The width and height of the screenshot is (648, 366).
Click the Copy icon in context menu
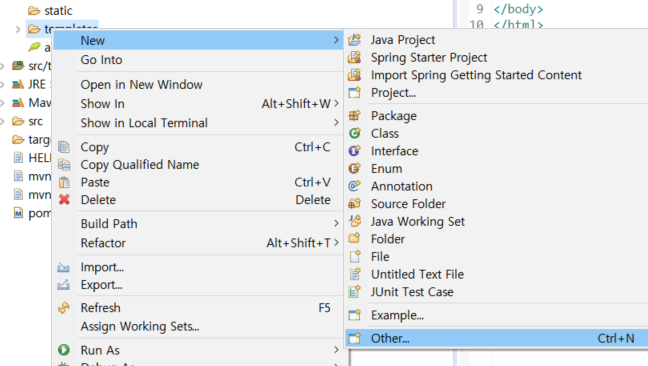(x=64, y=147)
